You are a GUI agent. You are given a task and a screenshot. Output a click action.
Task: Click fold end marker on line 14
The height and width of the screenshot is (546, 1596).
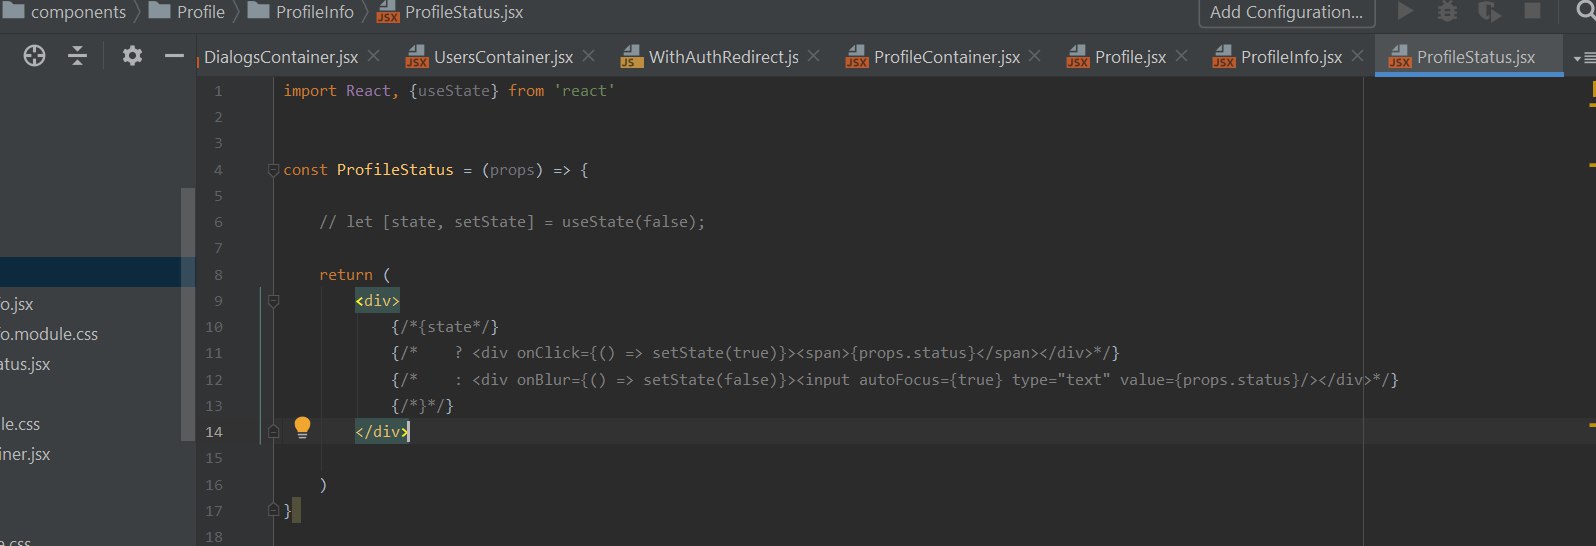click(273, 432)
